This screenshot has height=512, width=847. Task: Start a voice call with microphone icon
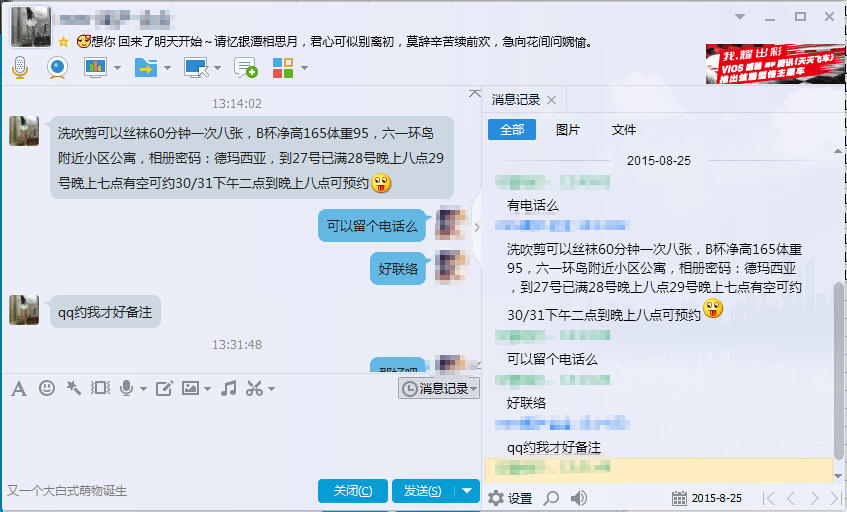coord(19,67)
